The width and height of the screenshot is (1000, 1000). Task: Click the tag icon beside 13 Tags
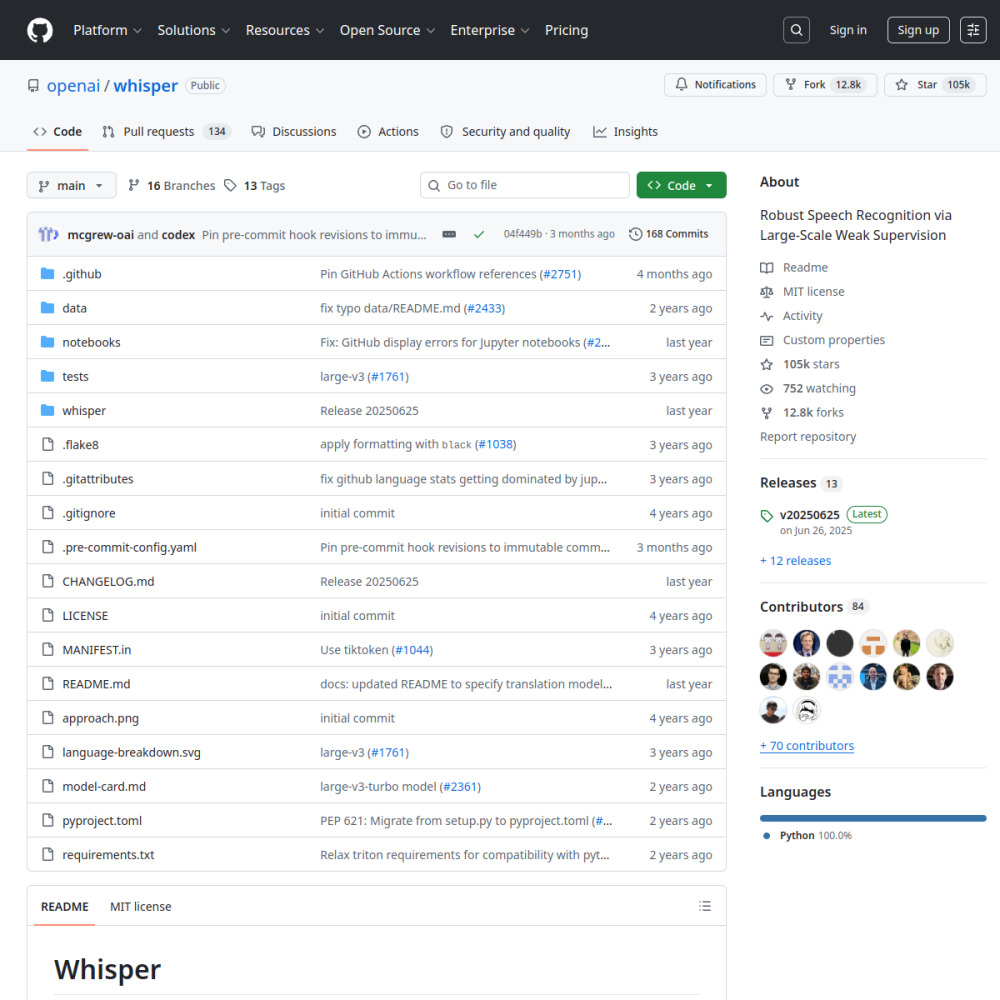pos(230,185)
